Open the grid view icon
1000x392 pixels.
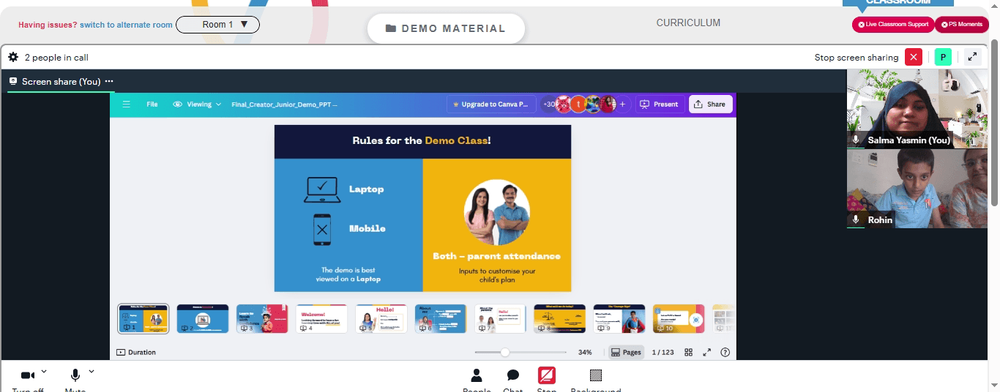[689, 352]
